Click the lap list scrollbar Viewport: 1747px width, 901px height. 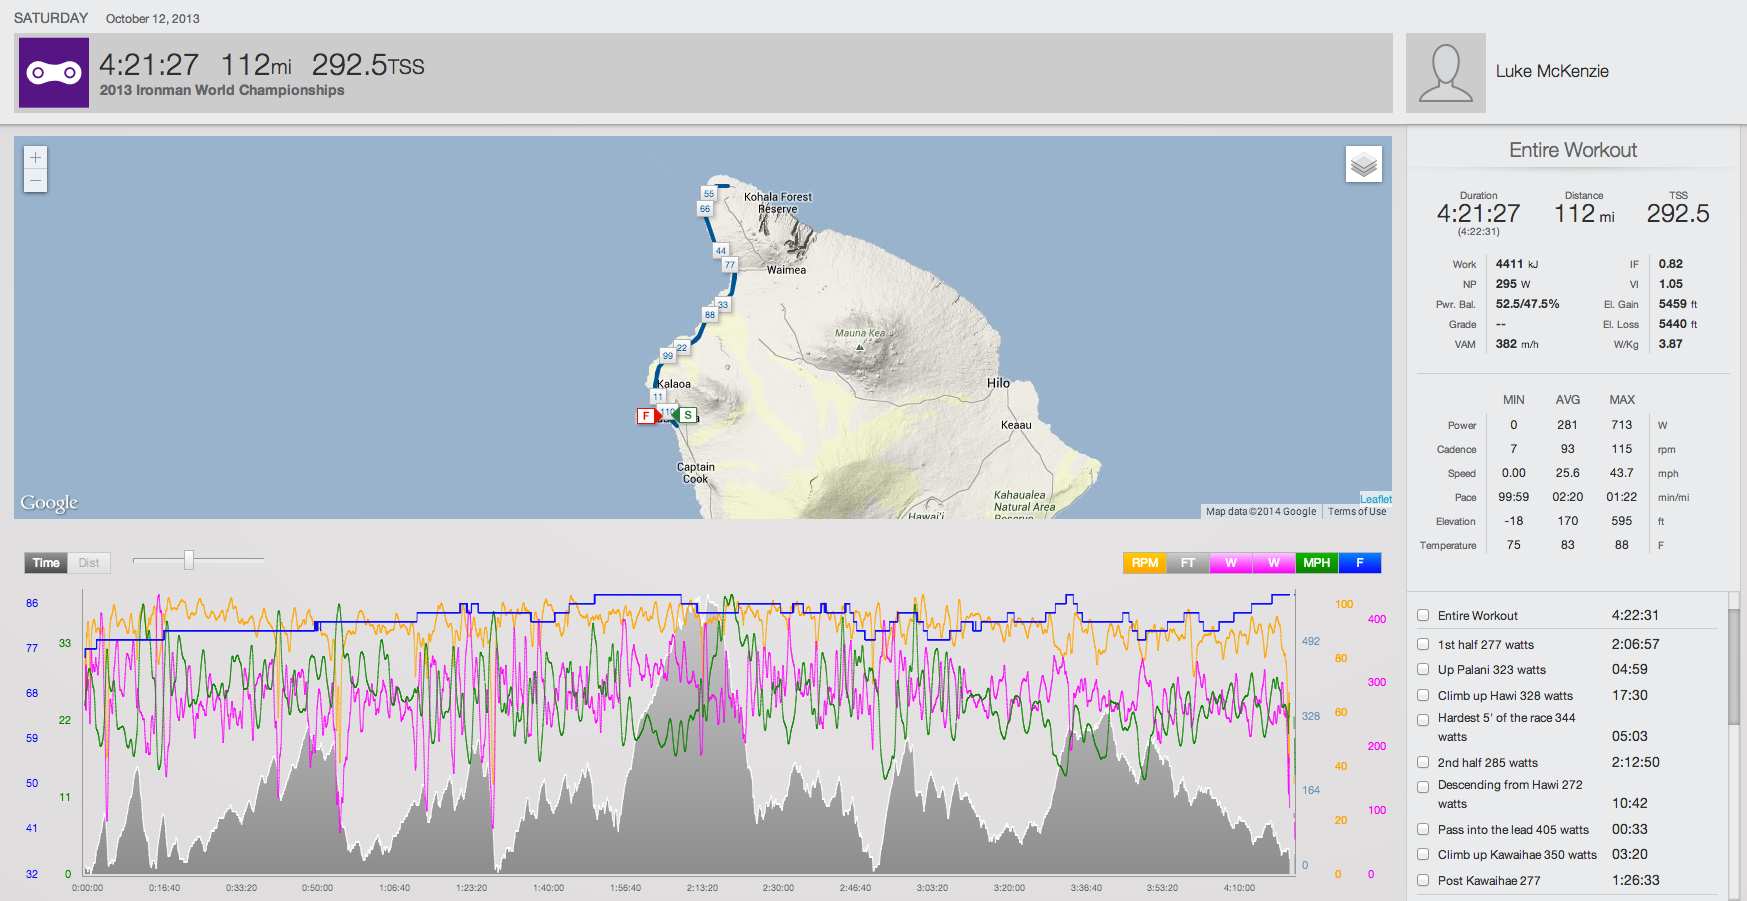tap(1734, 665)
